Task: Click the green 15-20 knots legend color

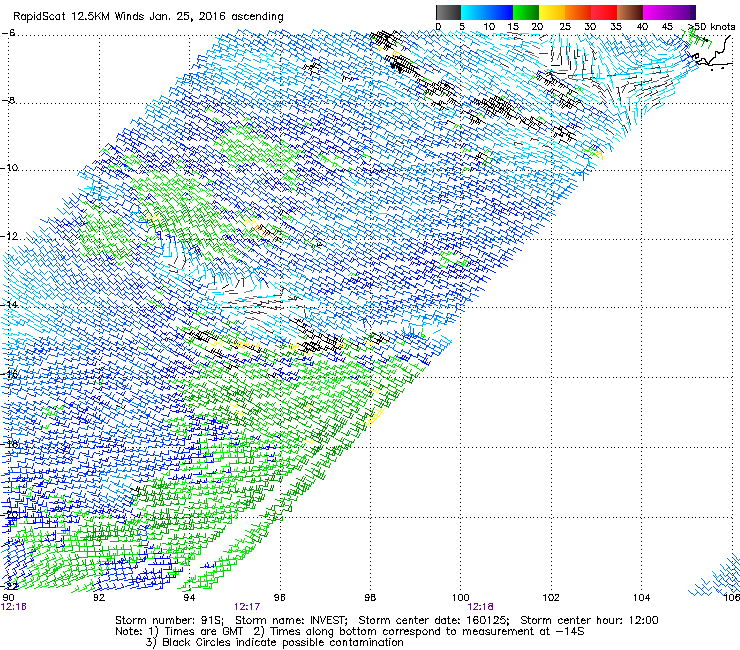Action: point(526,12)
